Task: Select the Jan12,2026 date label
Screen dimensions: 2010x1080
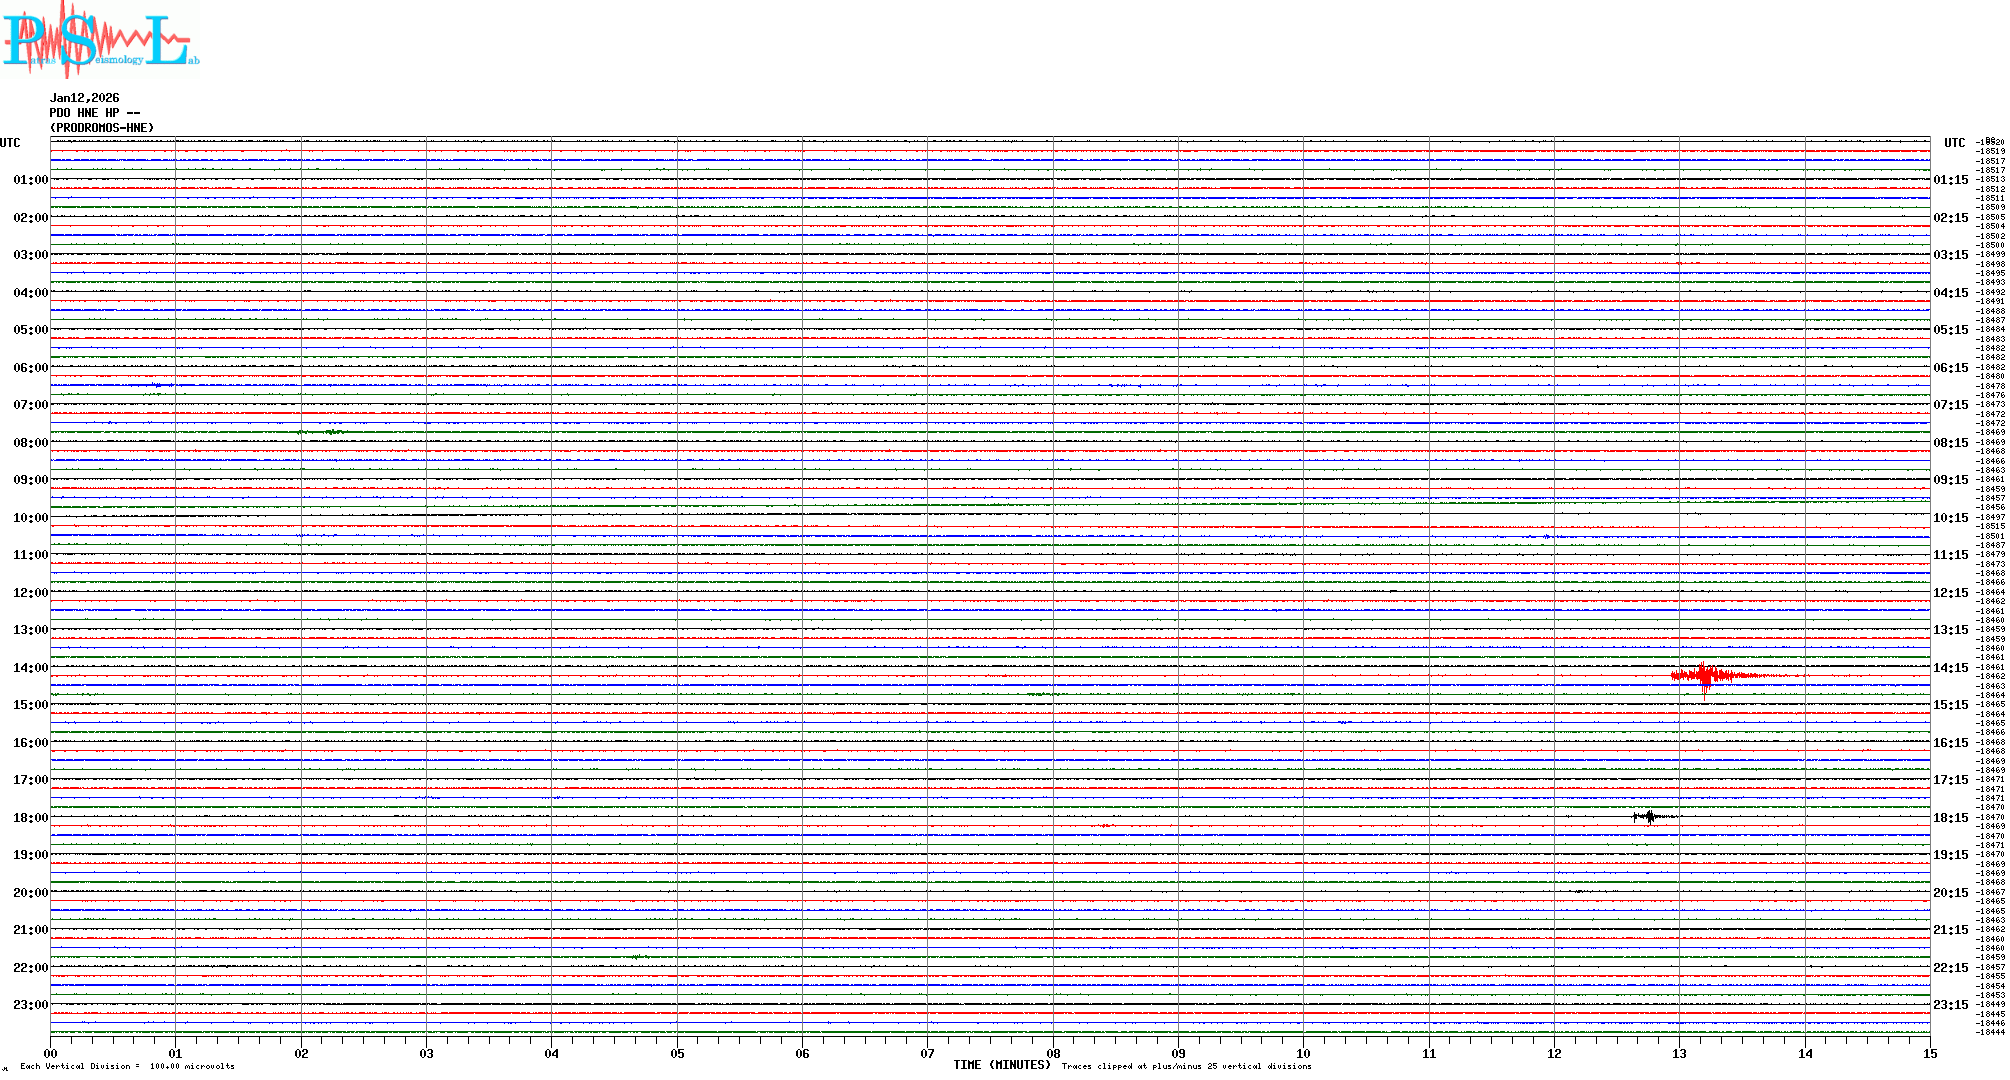Action: [84, 98]
